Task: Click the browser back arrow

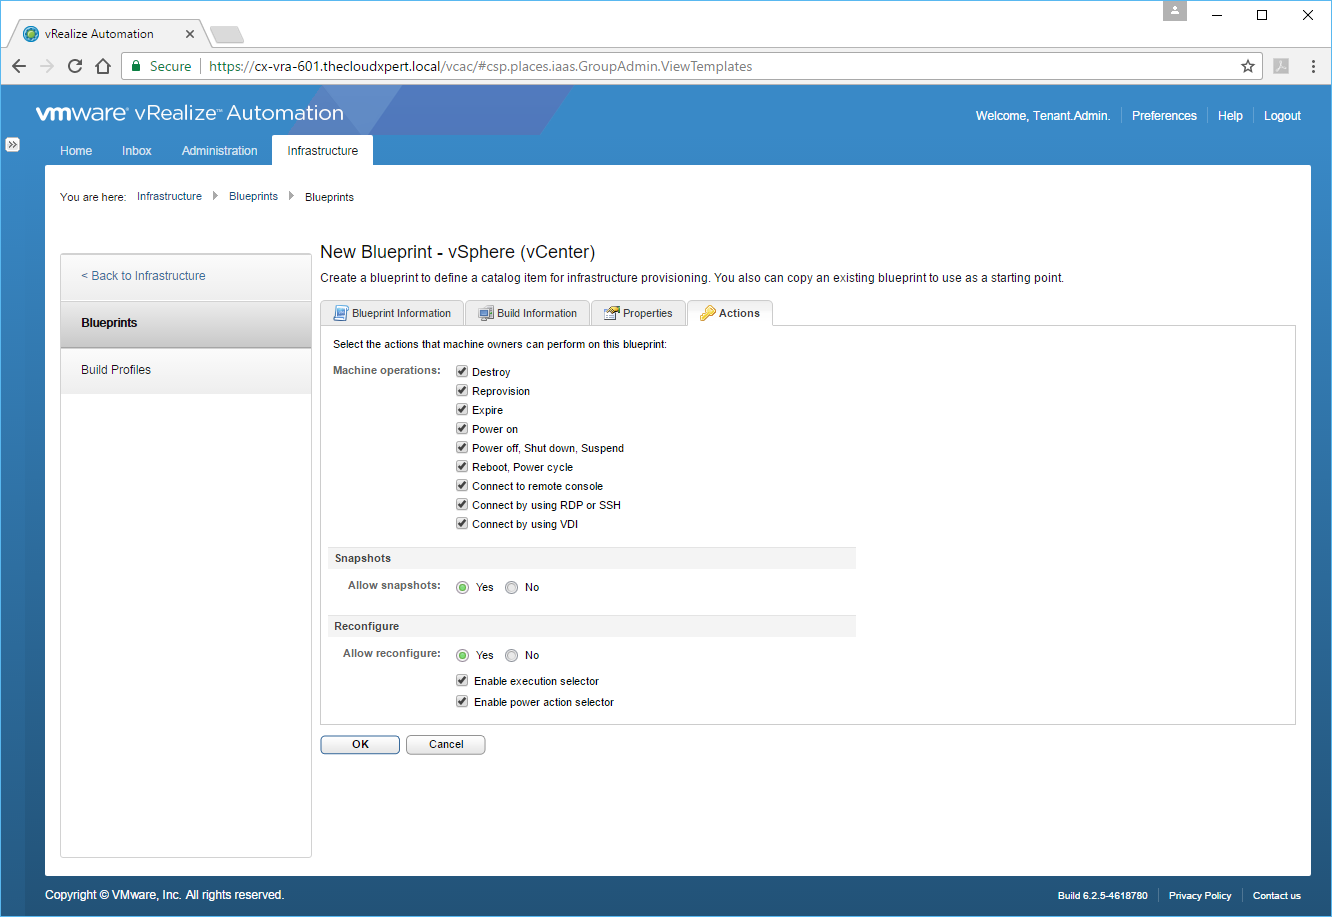Action: pos(19,67)
